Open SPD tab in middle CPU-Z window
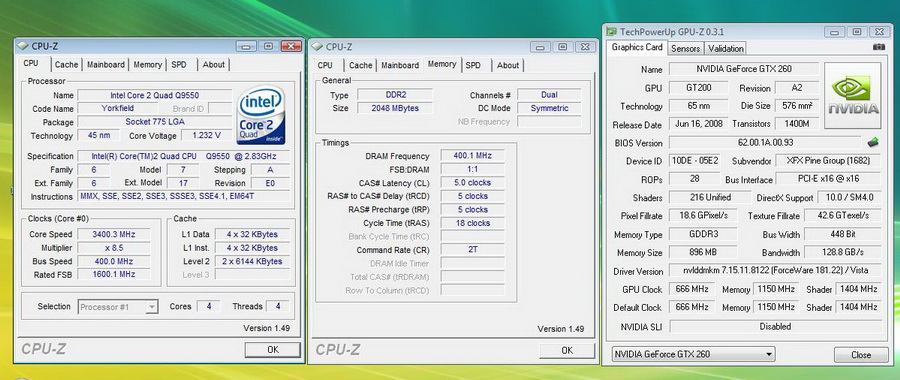 (x=474, y=65)
